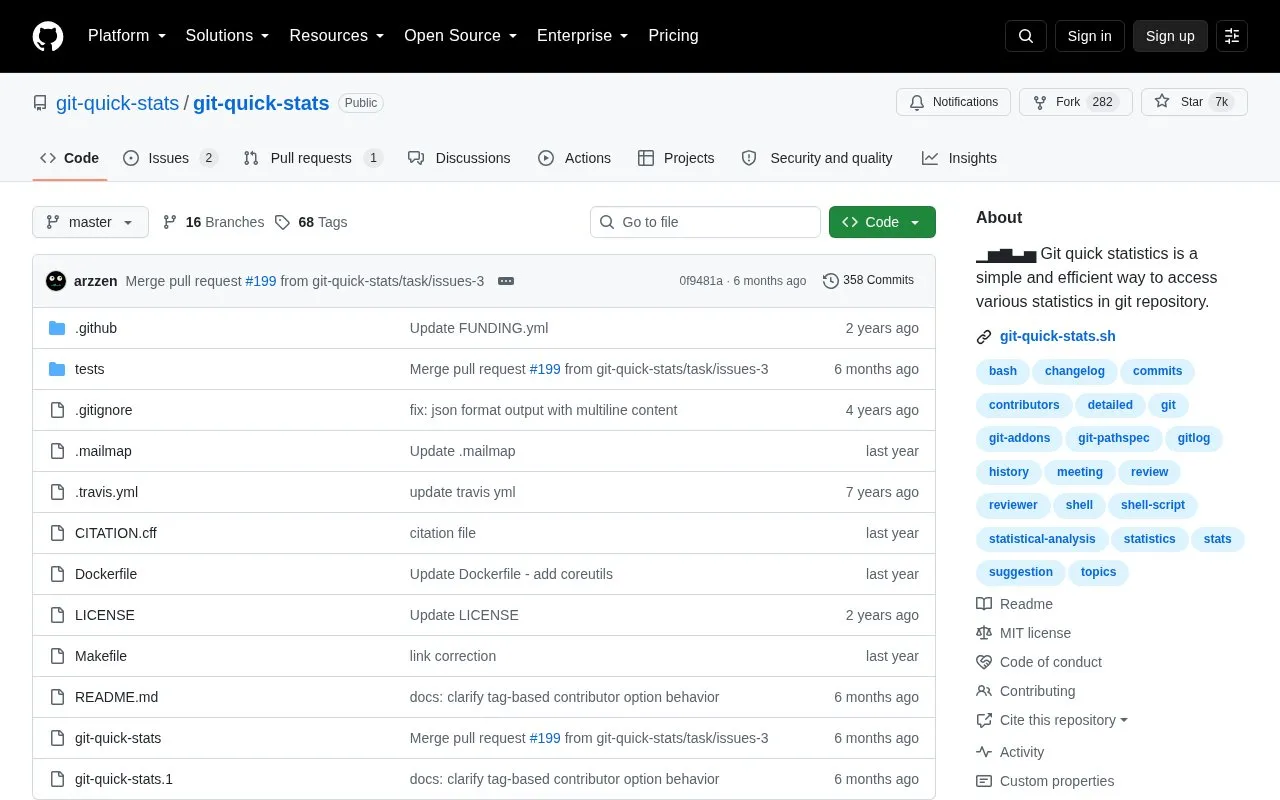This screenshot has width=1280, height=800.
Task: Open the git-quick-stats.sh website link
Action: 1057,336
